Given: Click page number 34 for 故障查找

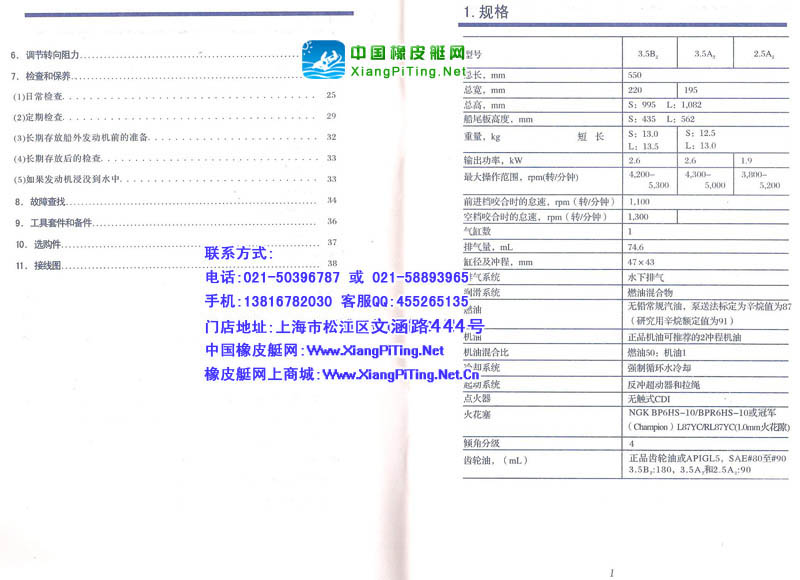Looking at the screenshot, I should pyautogui.click(x=332, y=200).
